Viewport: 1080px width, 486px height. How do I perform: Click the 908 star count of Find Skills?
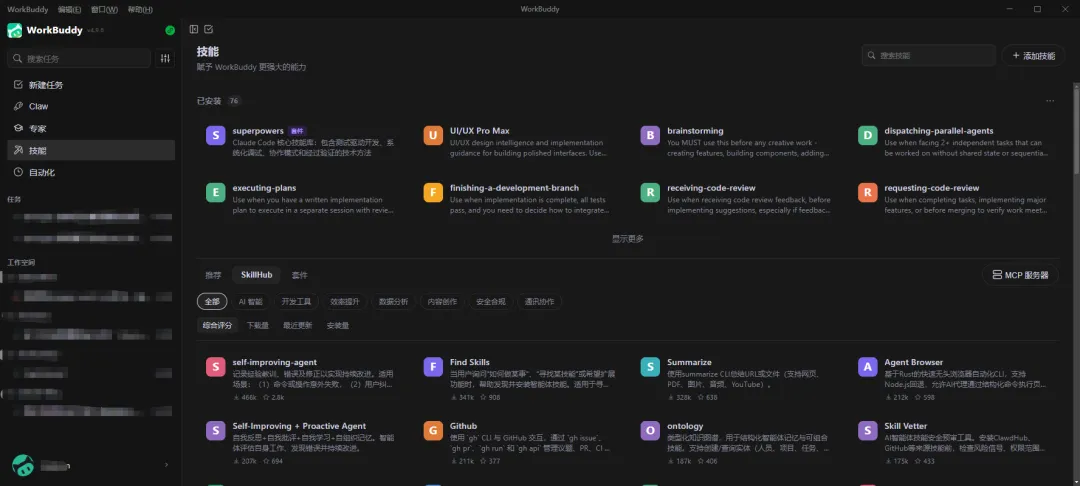point(489,397)
